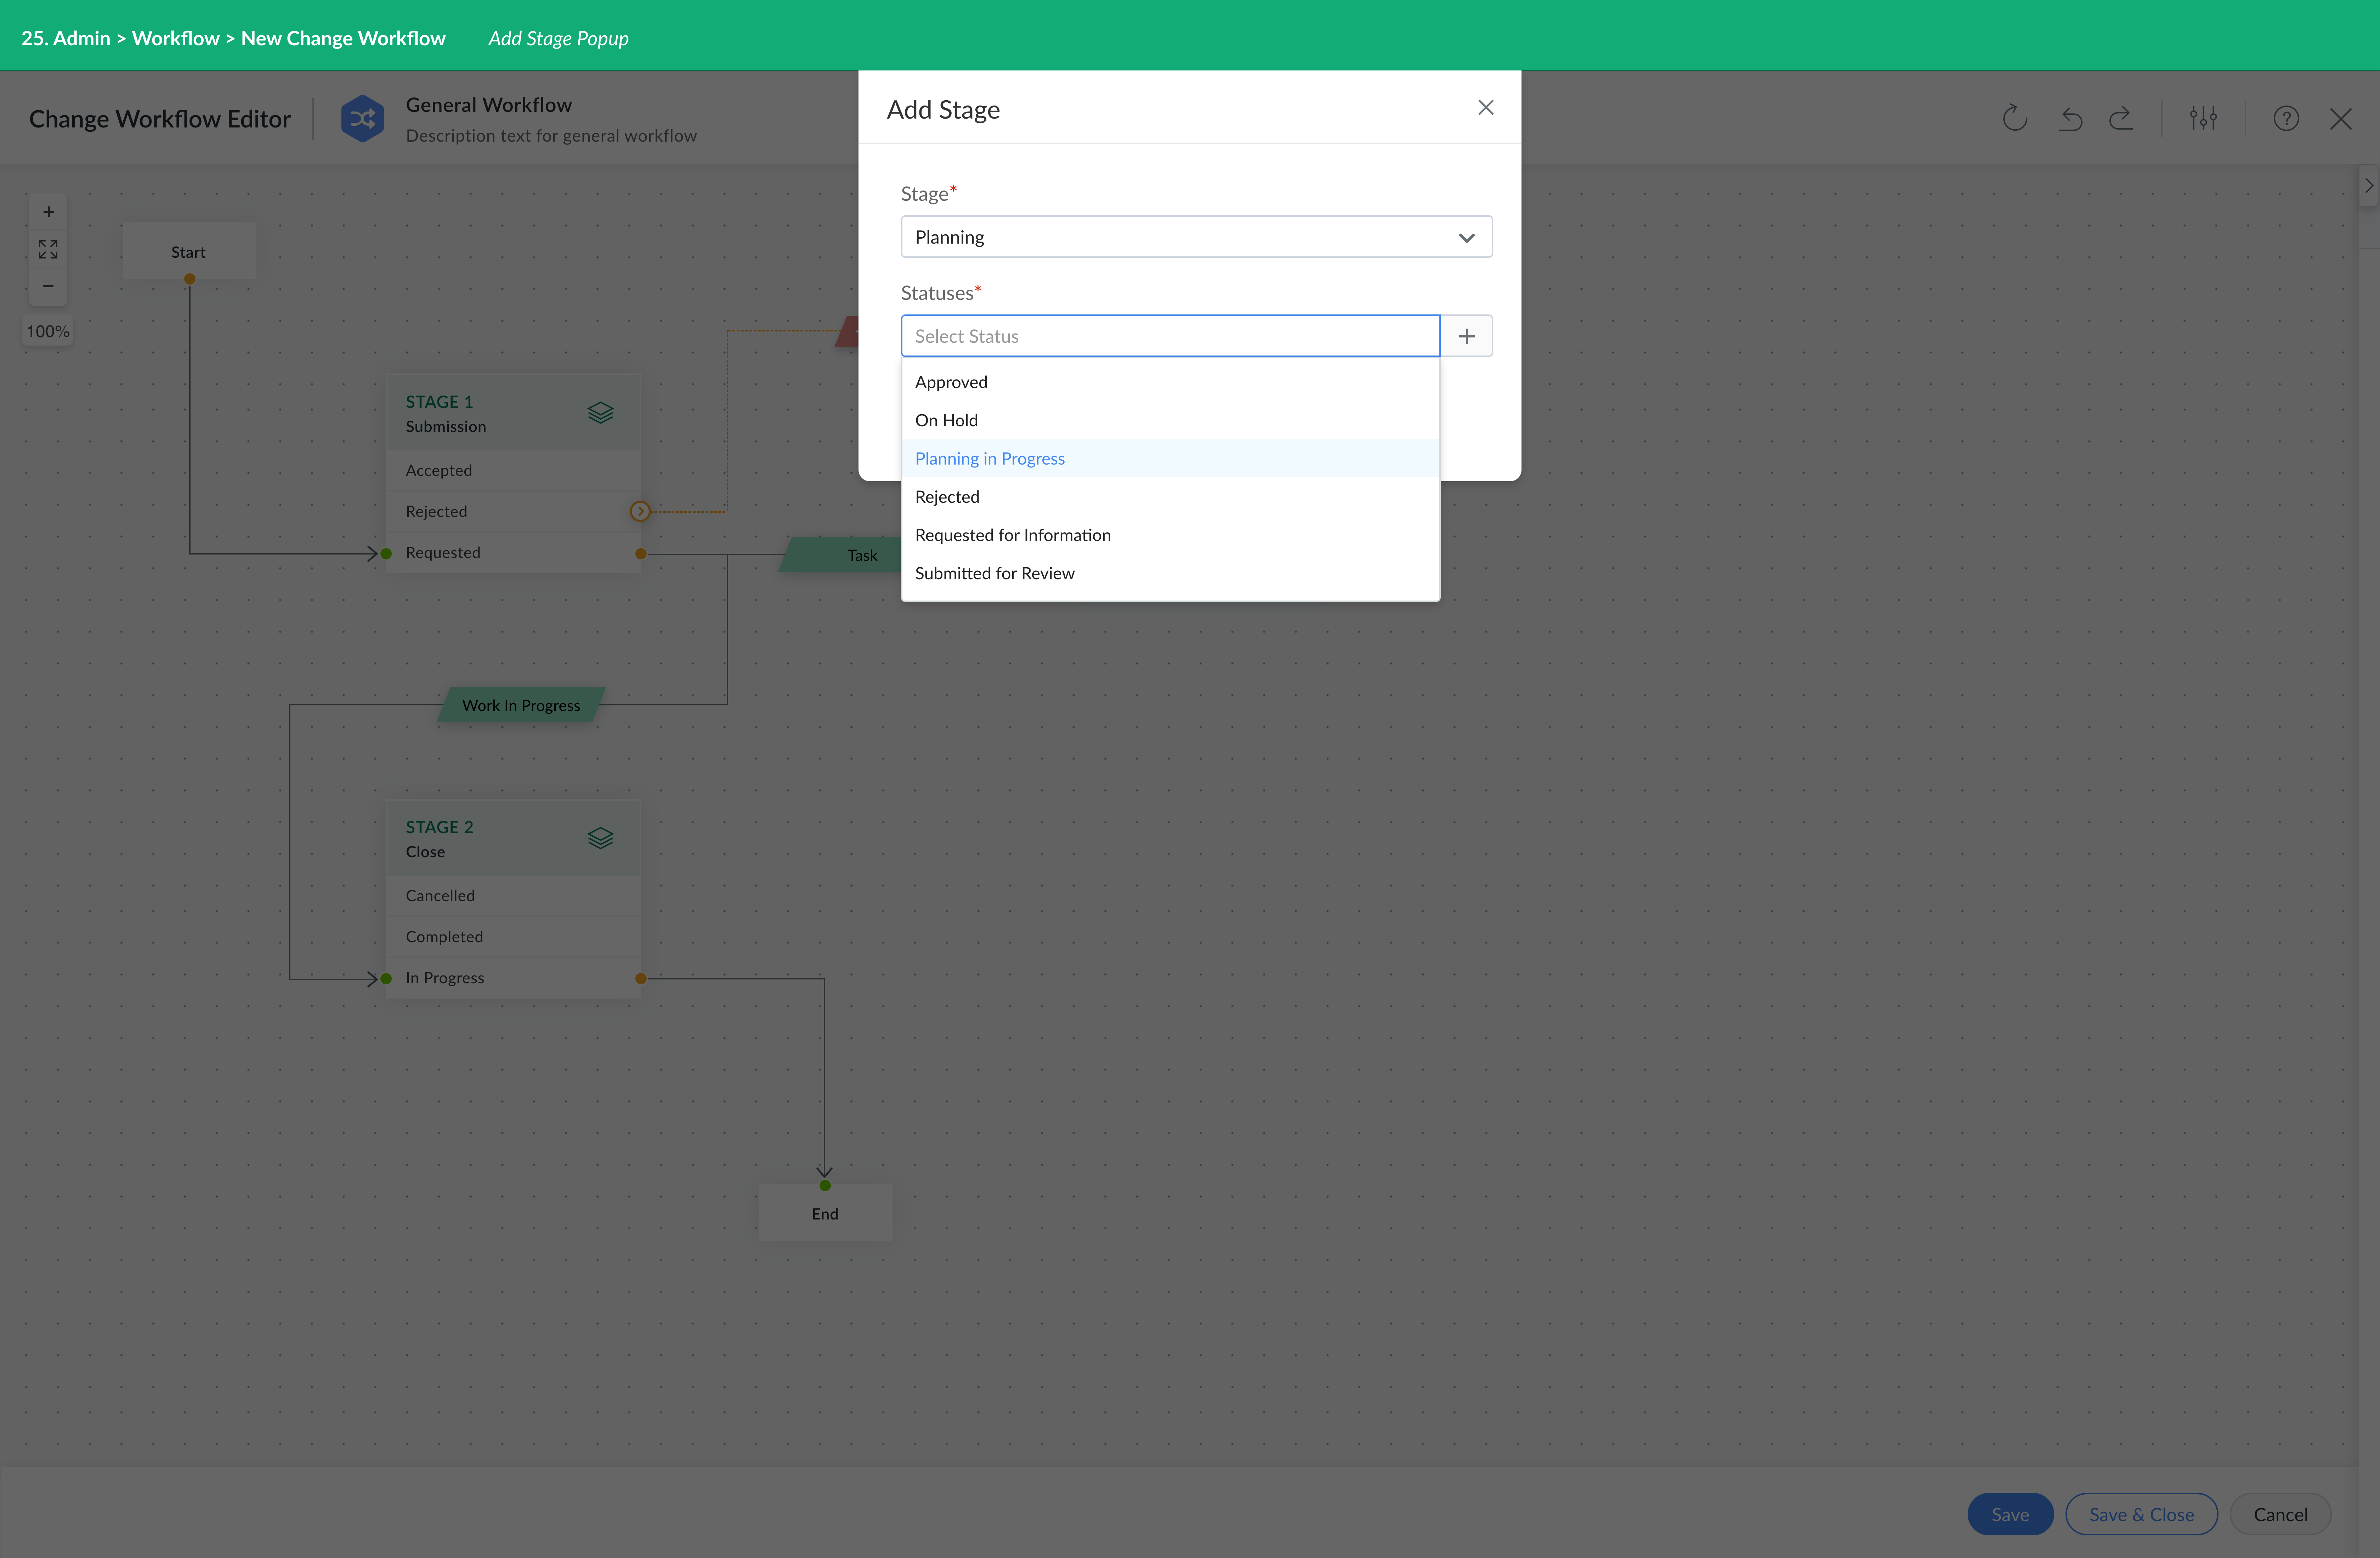Select the Accepted status in Stage 1
The width and height of the screenshot is (2380, 1558).
(x=513, y=470)
